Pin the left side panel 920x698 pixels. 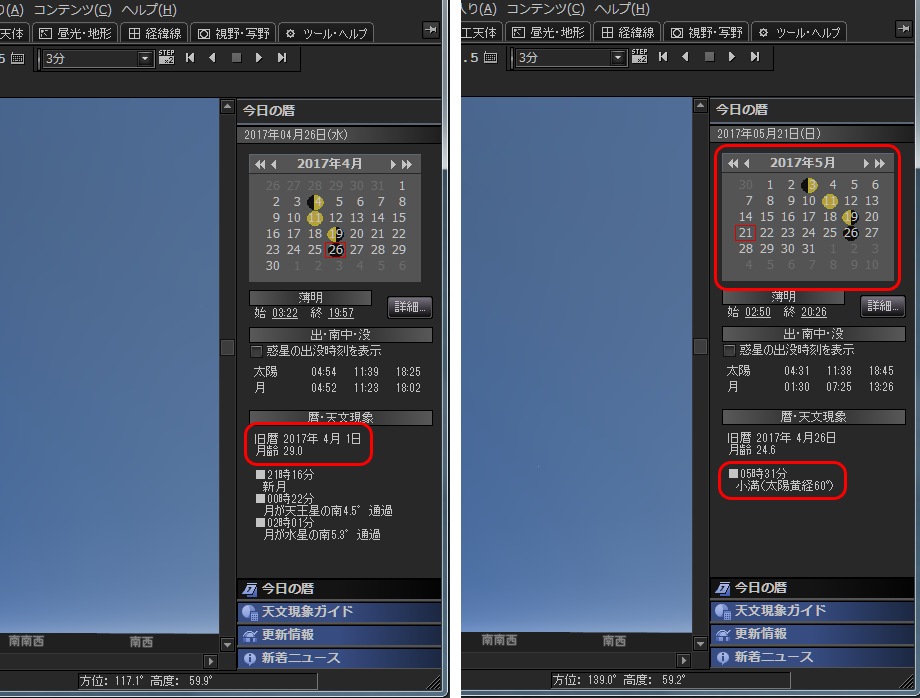[431, 29]
